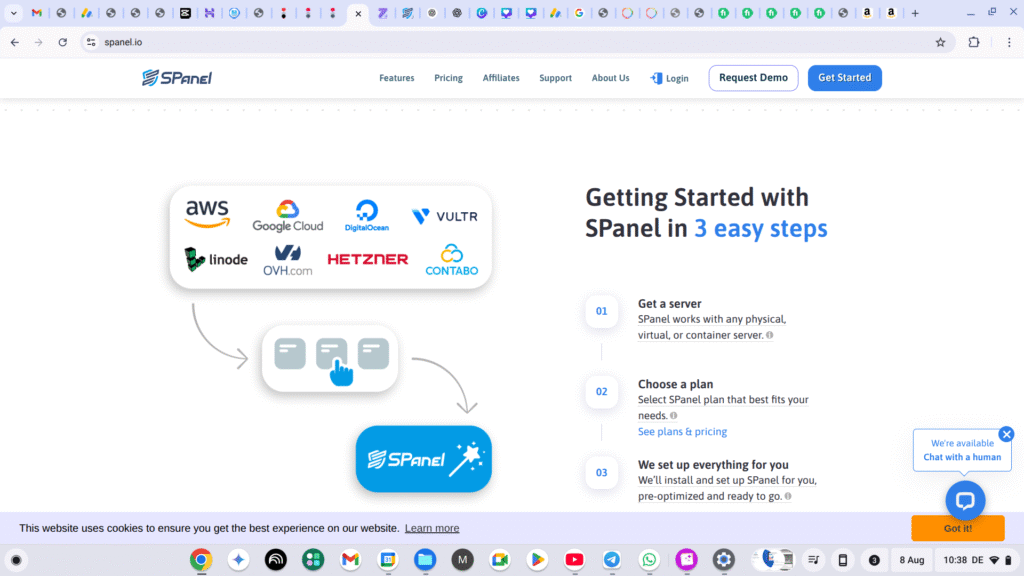Expand the tab search dropdown arrow
This screenshot has width=1024, height=576.
pyautogui.click(x=14, y=13)
